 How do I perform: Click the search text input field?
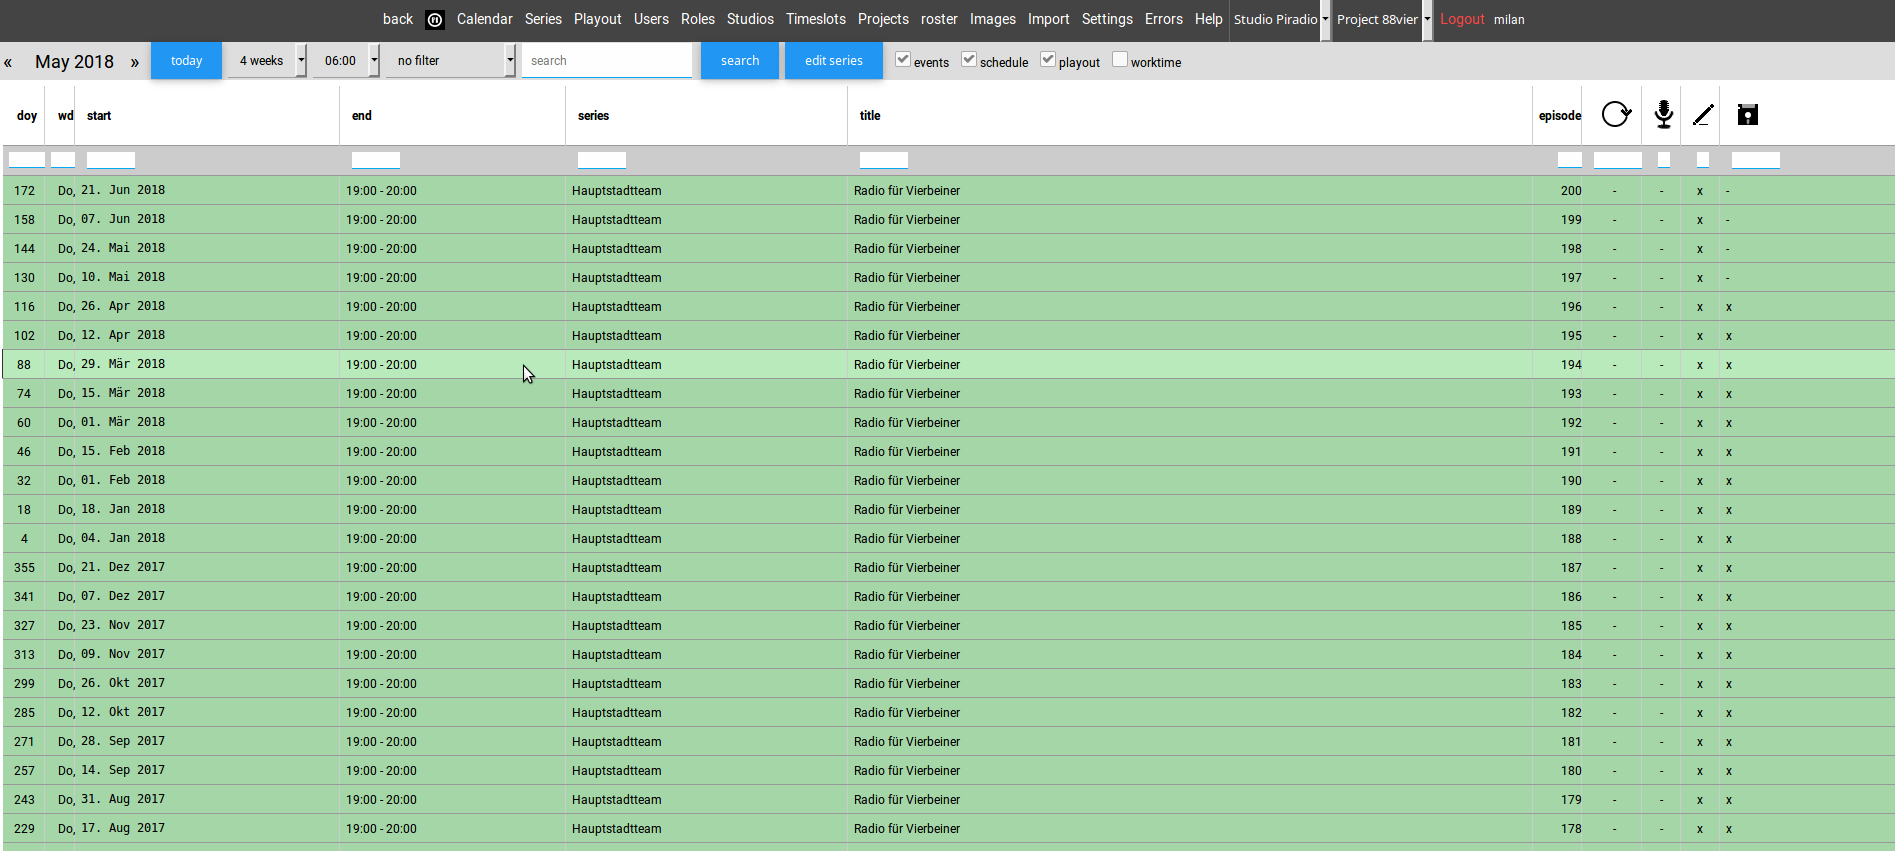click(606, 61)
